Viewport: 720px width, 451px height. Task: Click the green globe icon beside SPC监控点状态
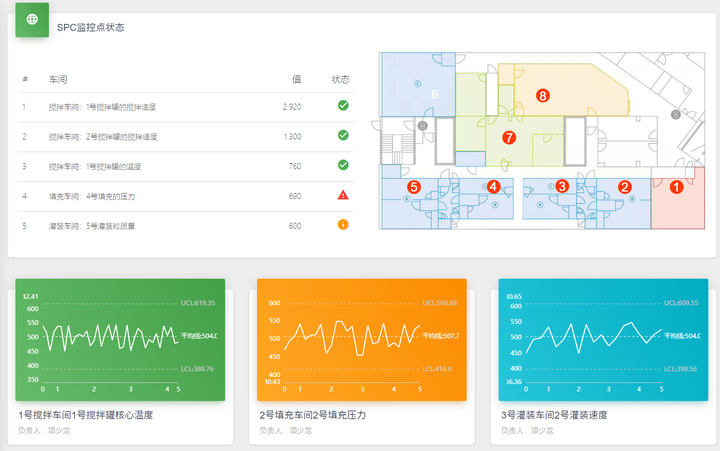coord(32,19)
